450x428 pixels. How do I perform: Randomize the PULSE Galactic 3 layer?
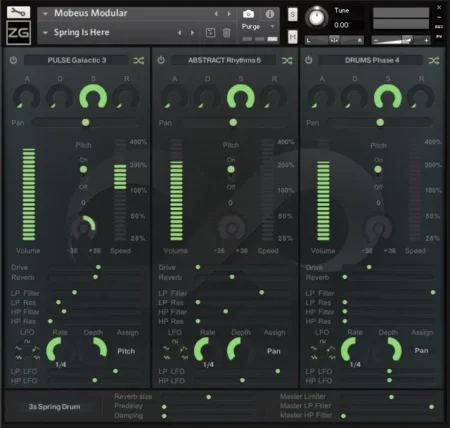pyautogui.click(x=139, y=60)
